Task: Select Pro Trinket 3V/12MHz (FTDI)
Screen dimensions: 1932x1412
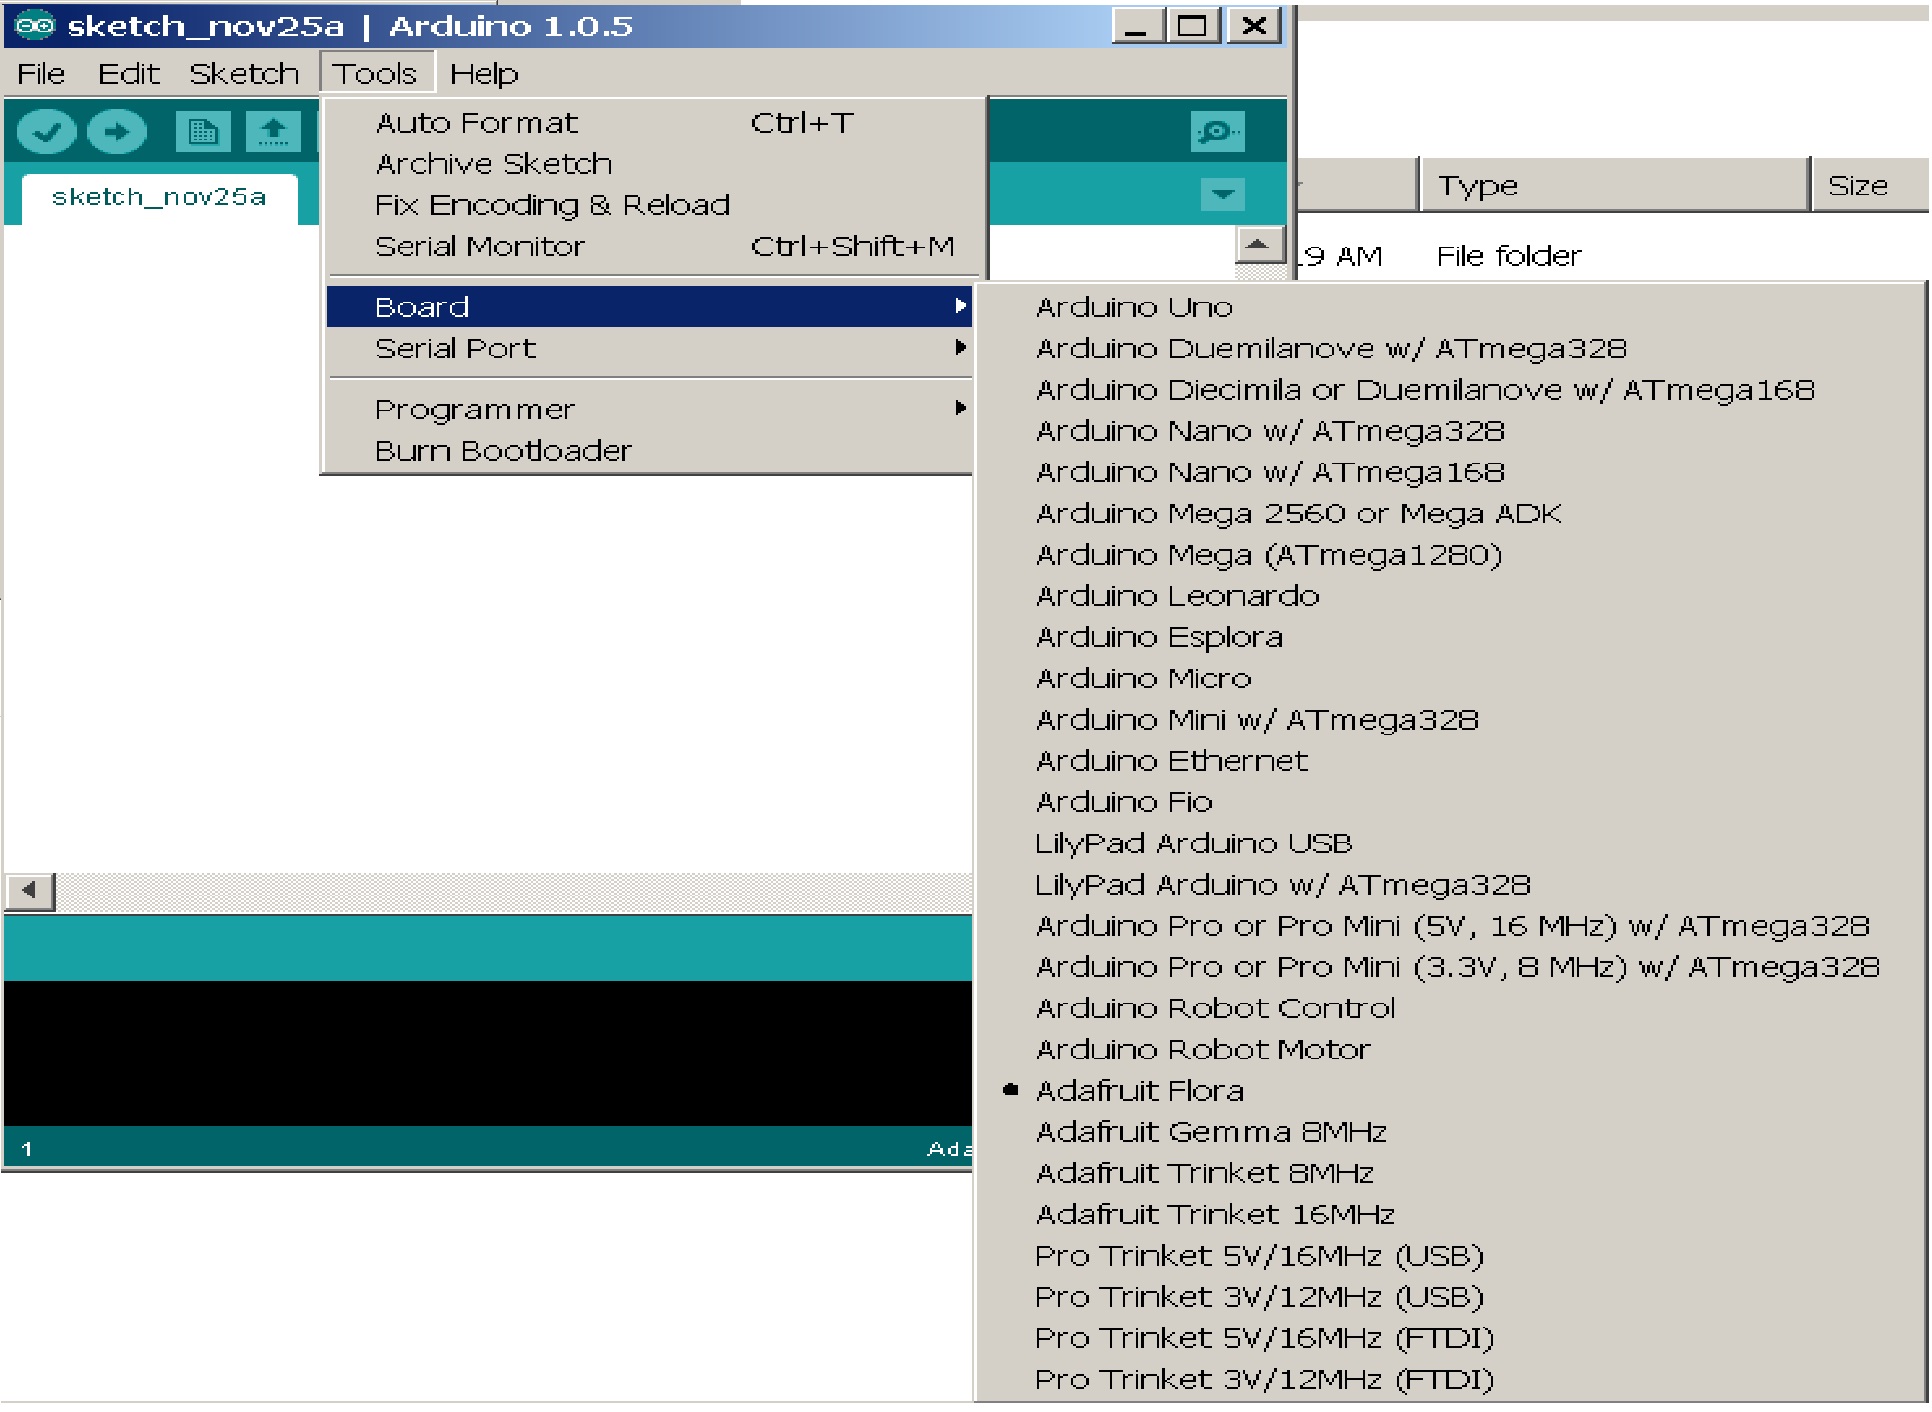Action: pyautogui.click(x=1450, y=1380)
